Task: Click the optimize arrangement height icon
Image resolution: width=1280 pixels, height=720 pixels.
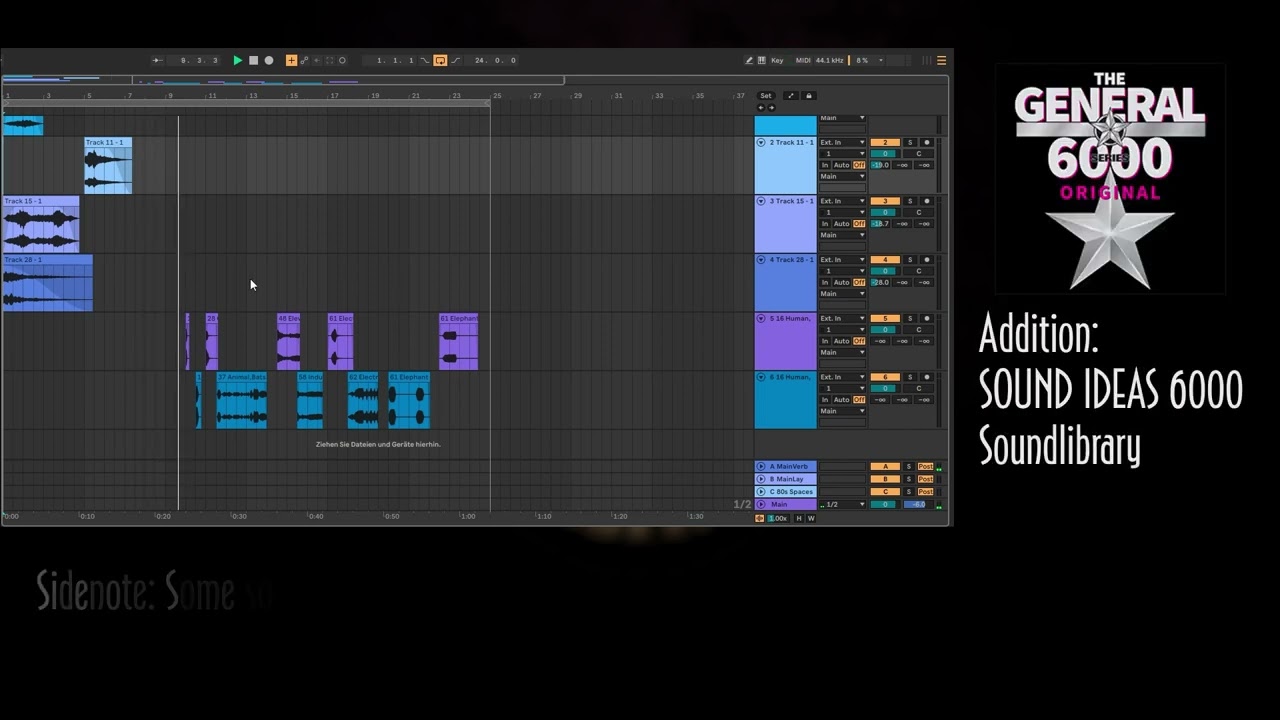Action: tap(791, 96)
